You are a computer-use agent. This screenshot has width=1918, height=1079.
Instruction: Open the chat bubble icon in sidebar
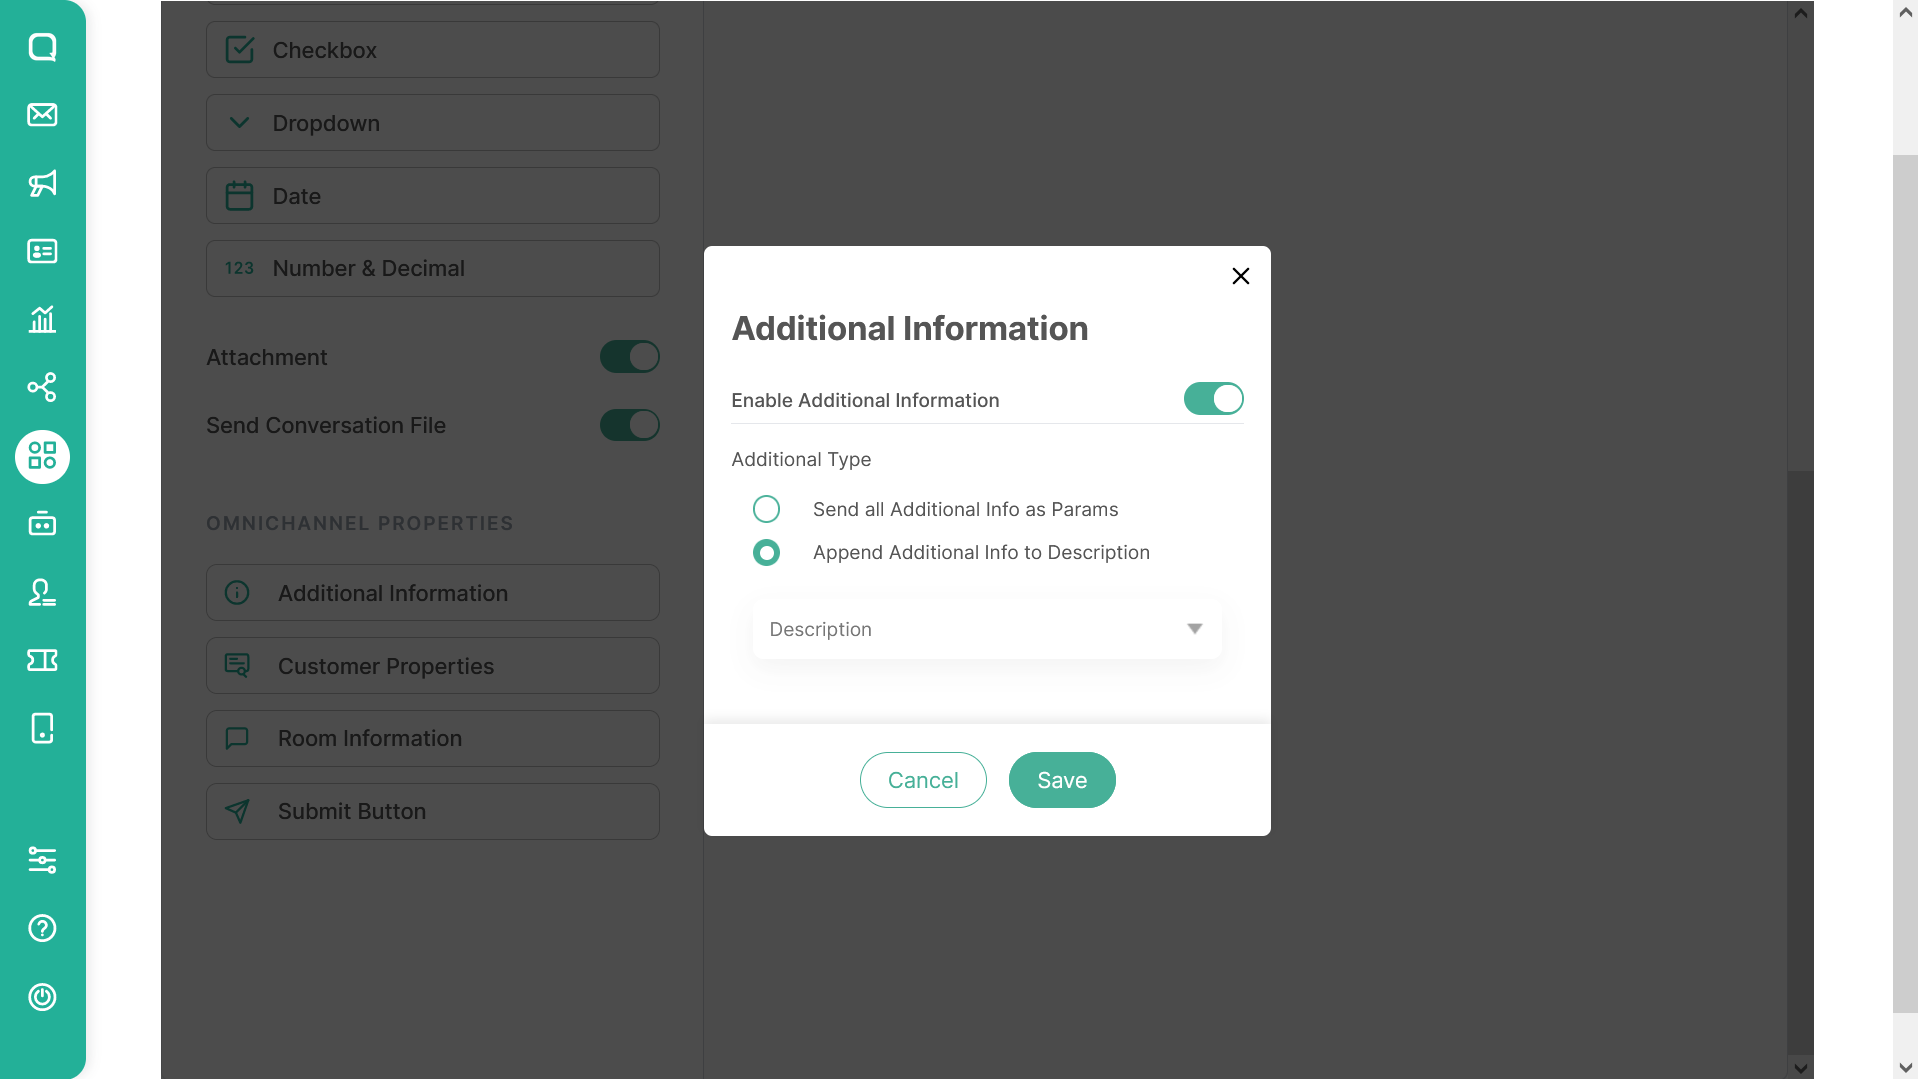(x=42, y=47)
